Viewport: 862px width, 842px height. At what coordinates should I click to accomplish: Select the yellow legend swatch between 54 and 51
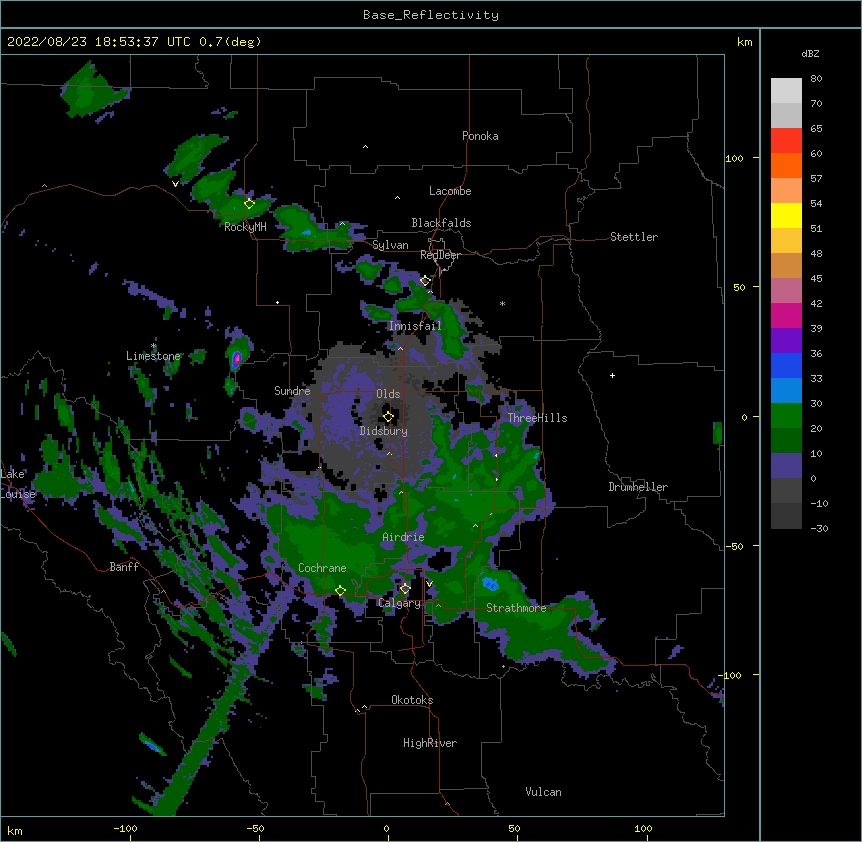click(x=786, y=216)
